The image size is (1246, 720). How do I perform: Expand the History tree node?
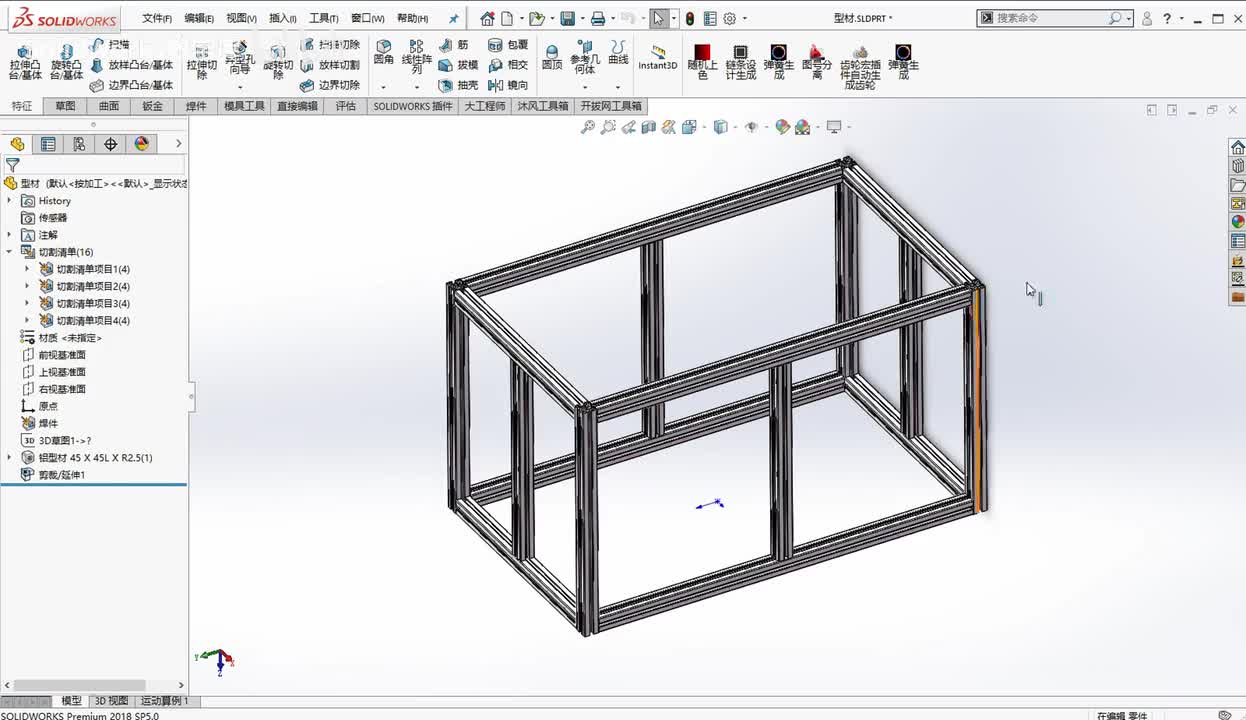(x=10, y=201)
